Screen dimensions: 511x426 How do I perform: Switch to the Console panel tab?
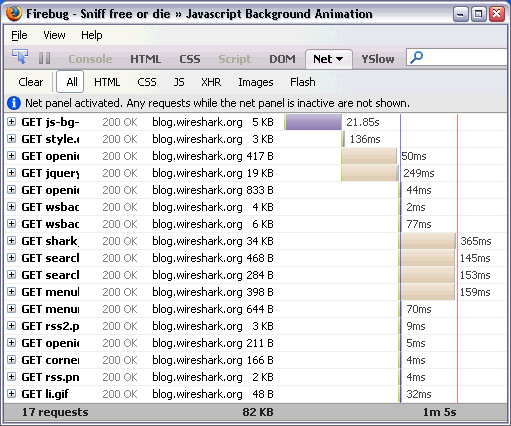pyautogui.click(x=90, y=59)
